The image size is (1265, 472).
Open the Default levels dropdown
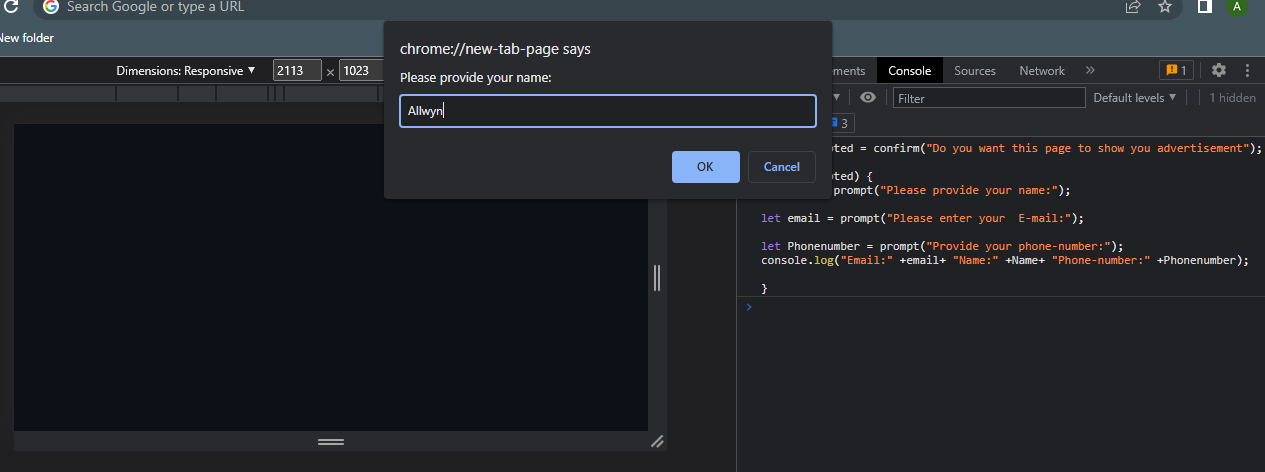1135,98
